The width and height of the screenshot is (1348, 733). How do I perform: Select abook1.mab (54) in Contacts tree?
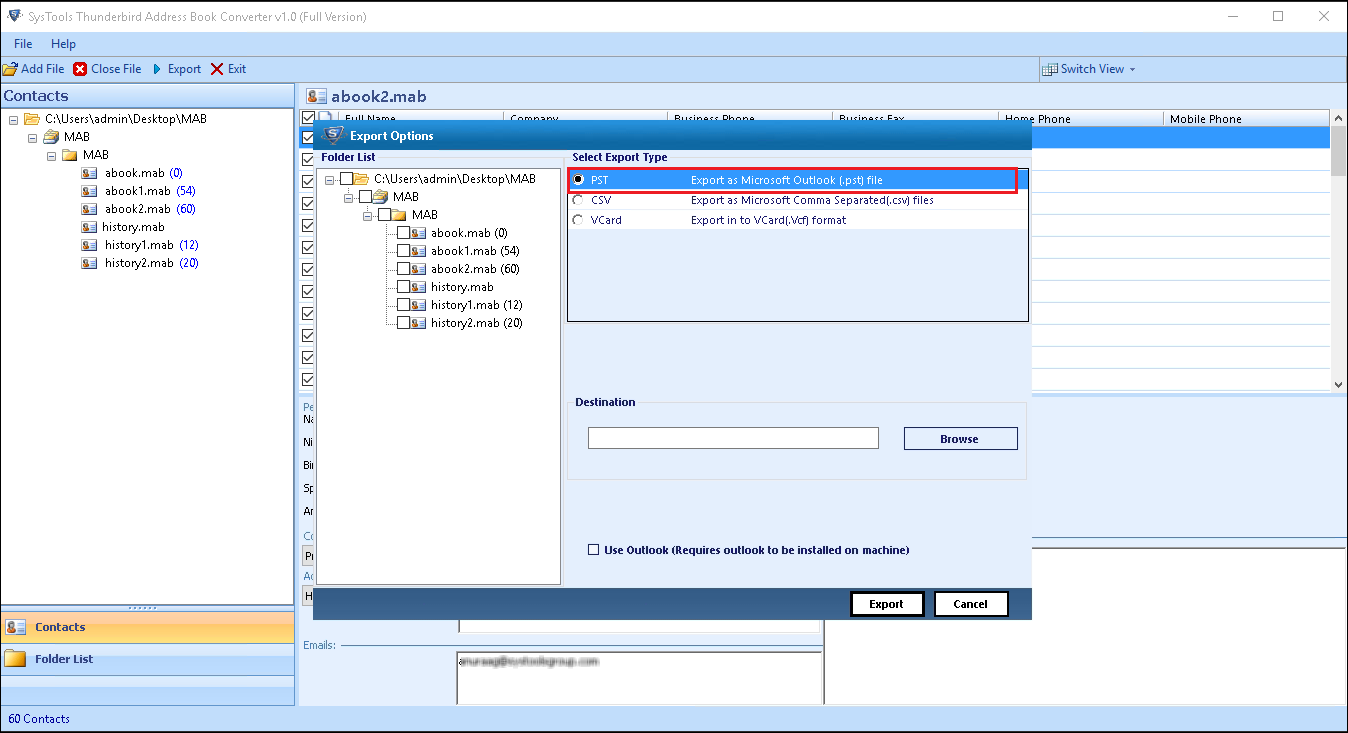(x=149, y=191)
